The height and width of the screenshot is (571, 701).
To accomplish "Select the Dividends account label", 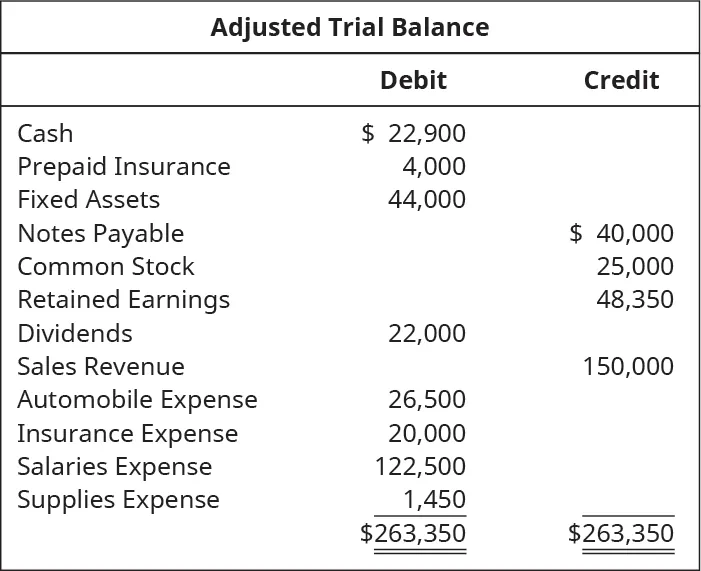I will (75, 333).
